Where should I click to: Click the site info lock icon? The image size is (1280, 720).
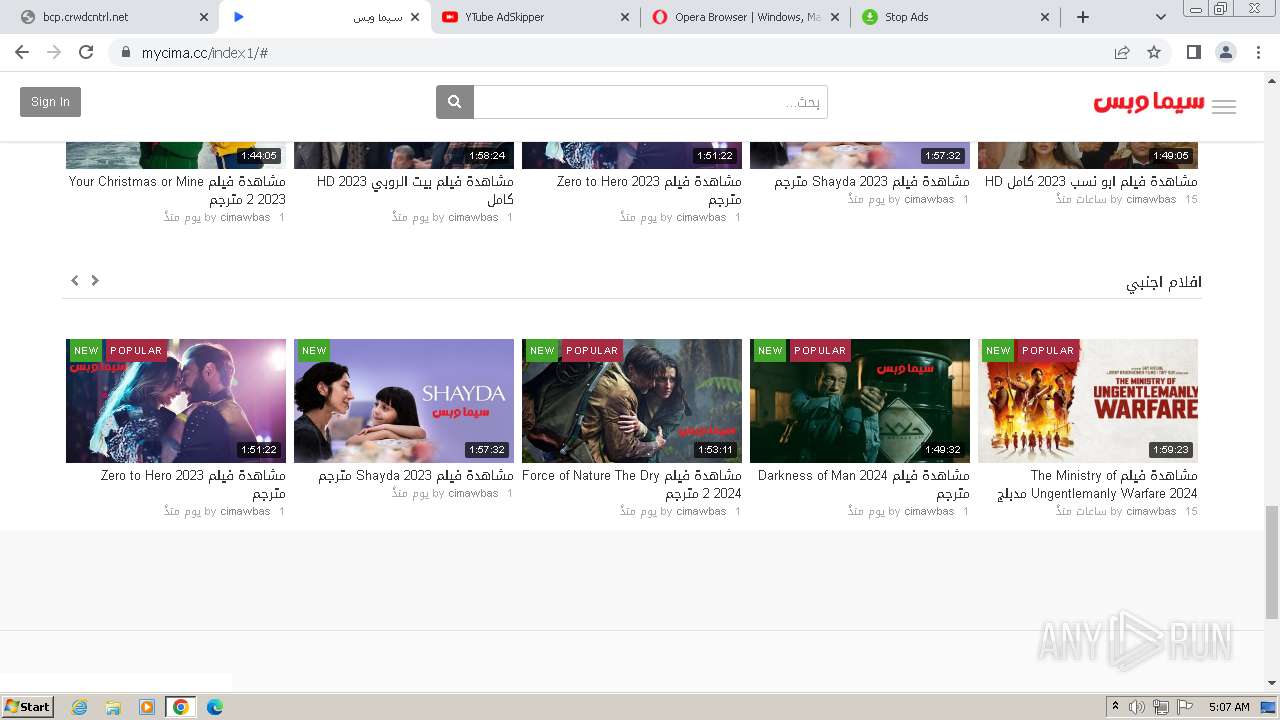tap(126, 52)
